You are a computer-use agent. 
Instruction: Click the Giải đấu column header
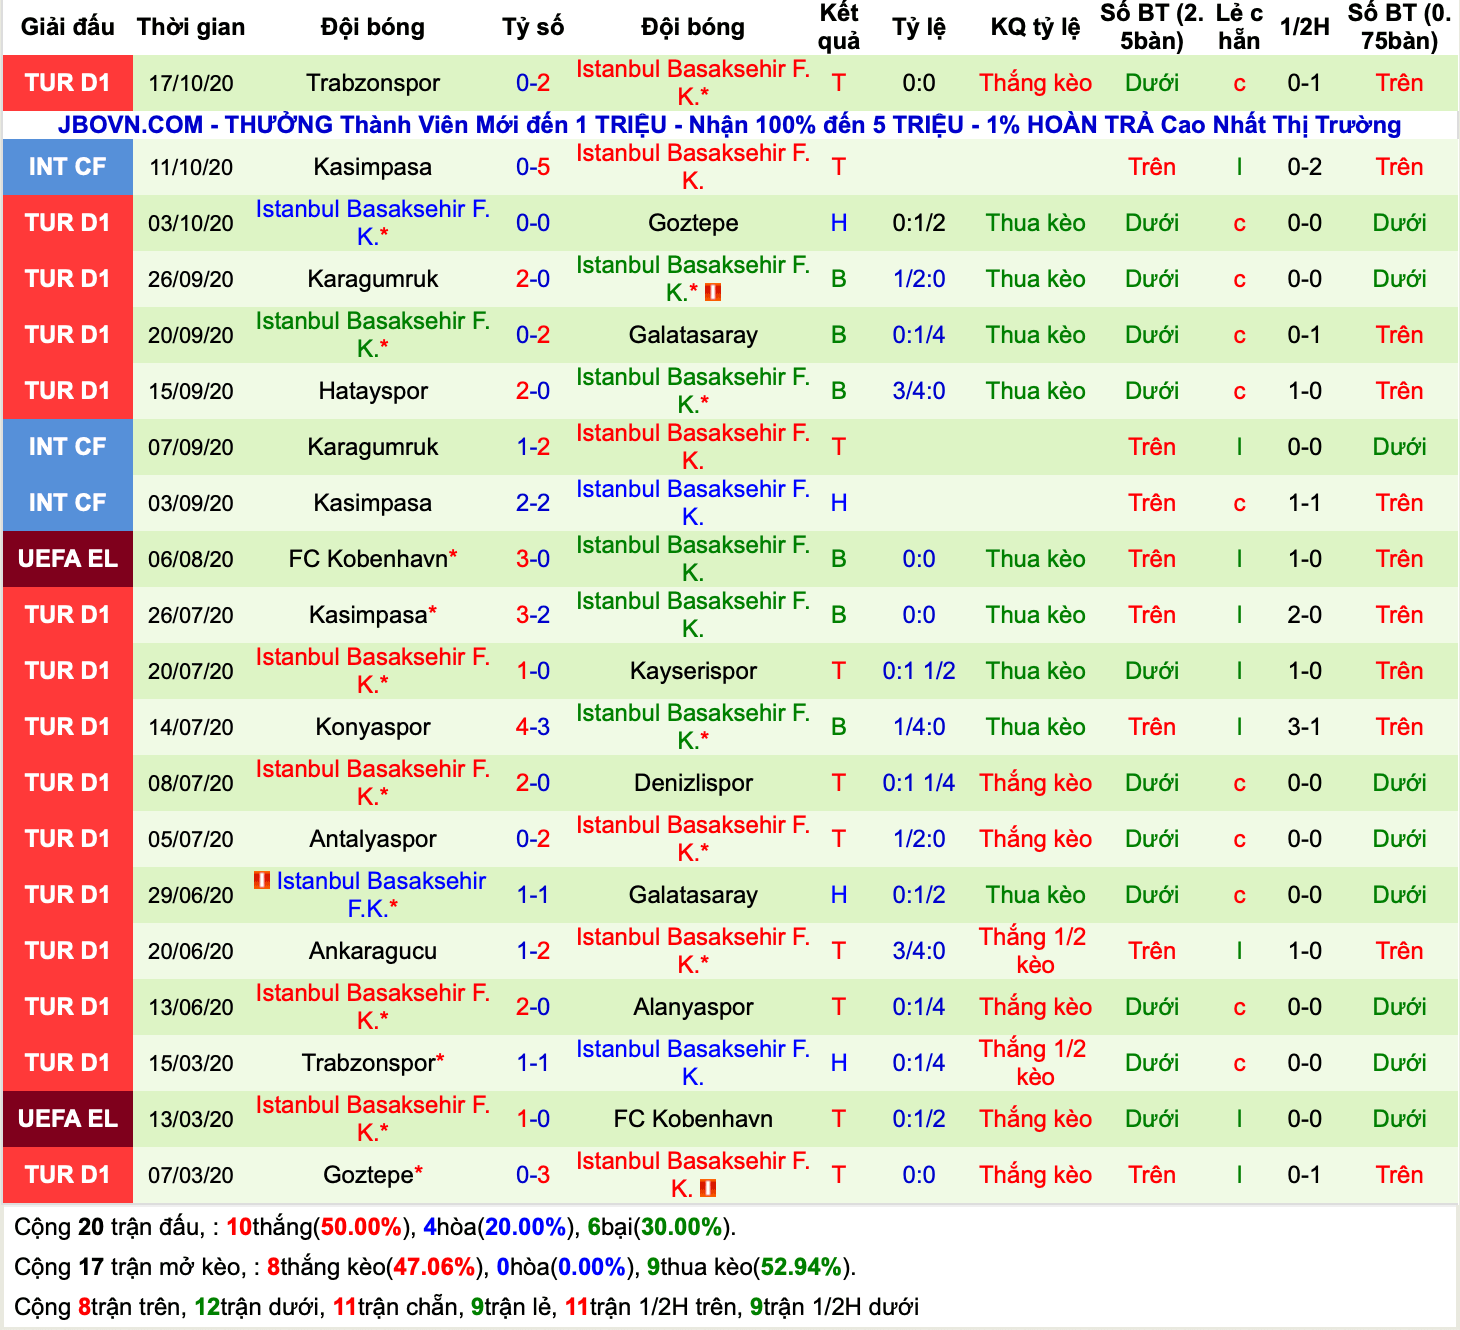[68, 27]
